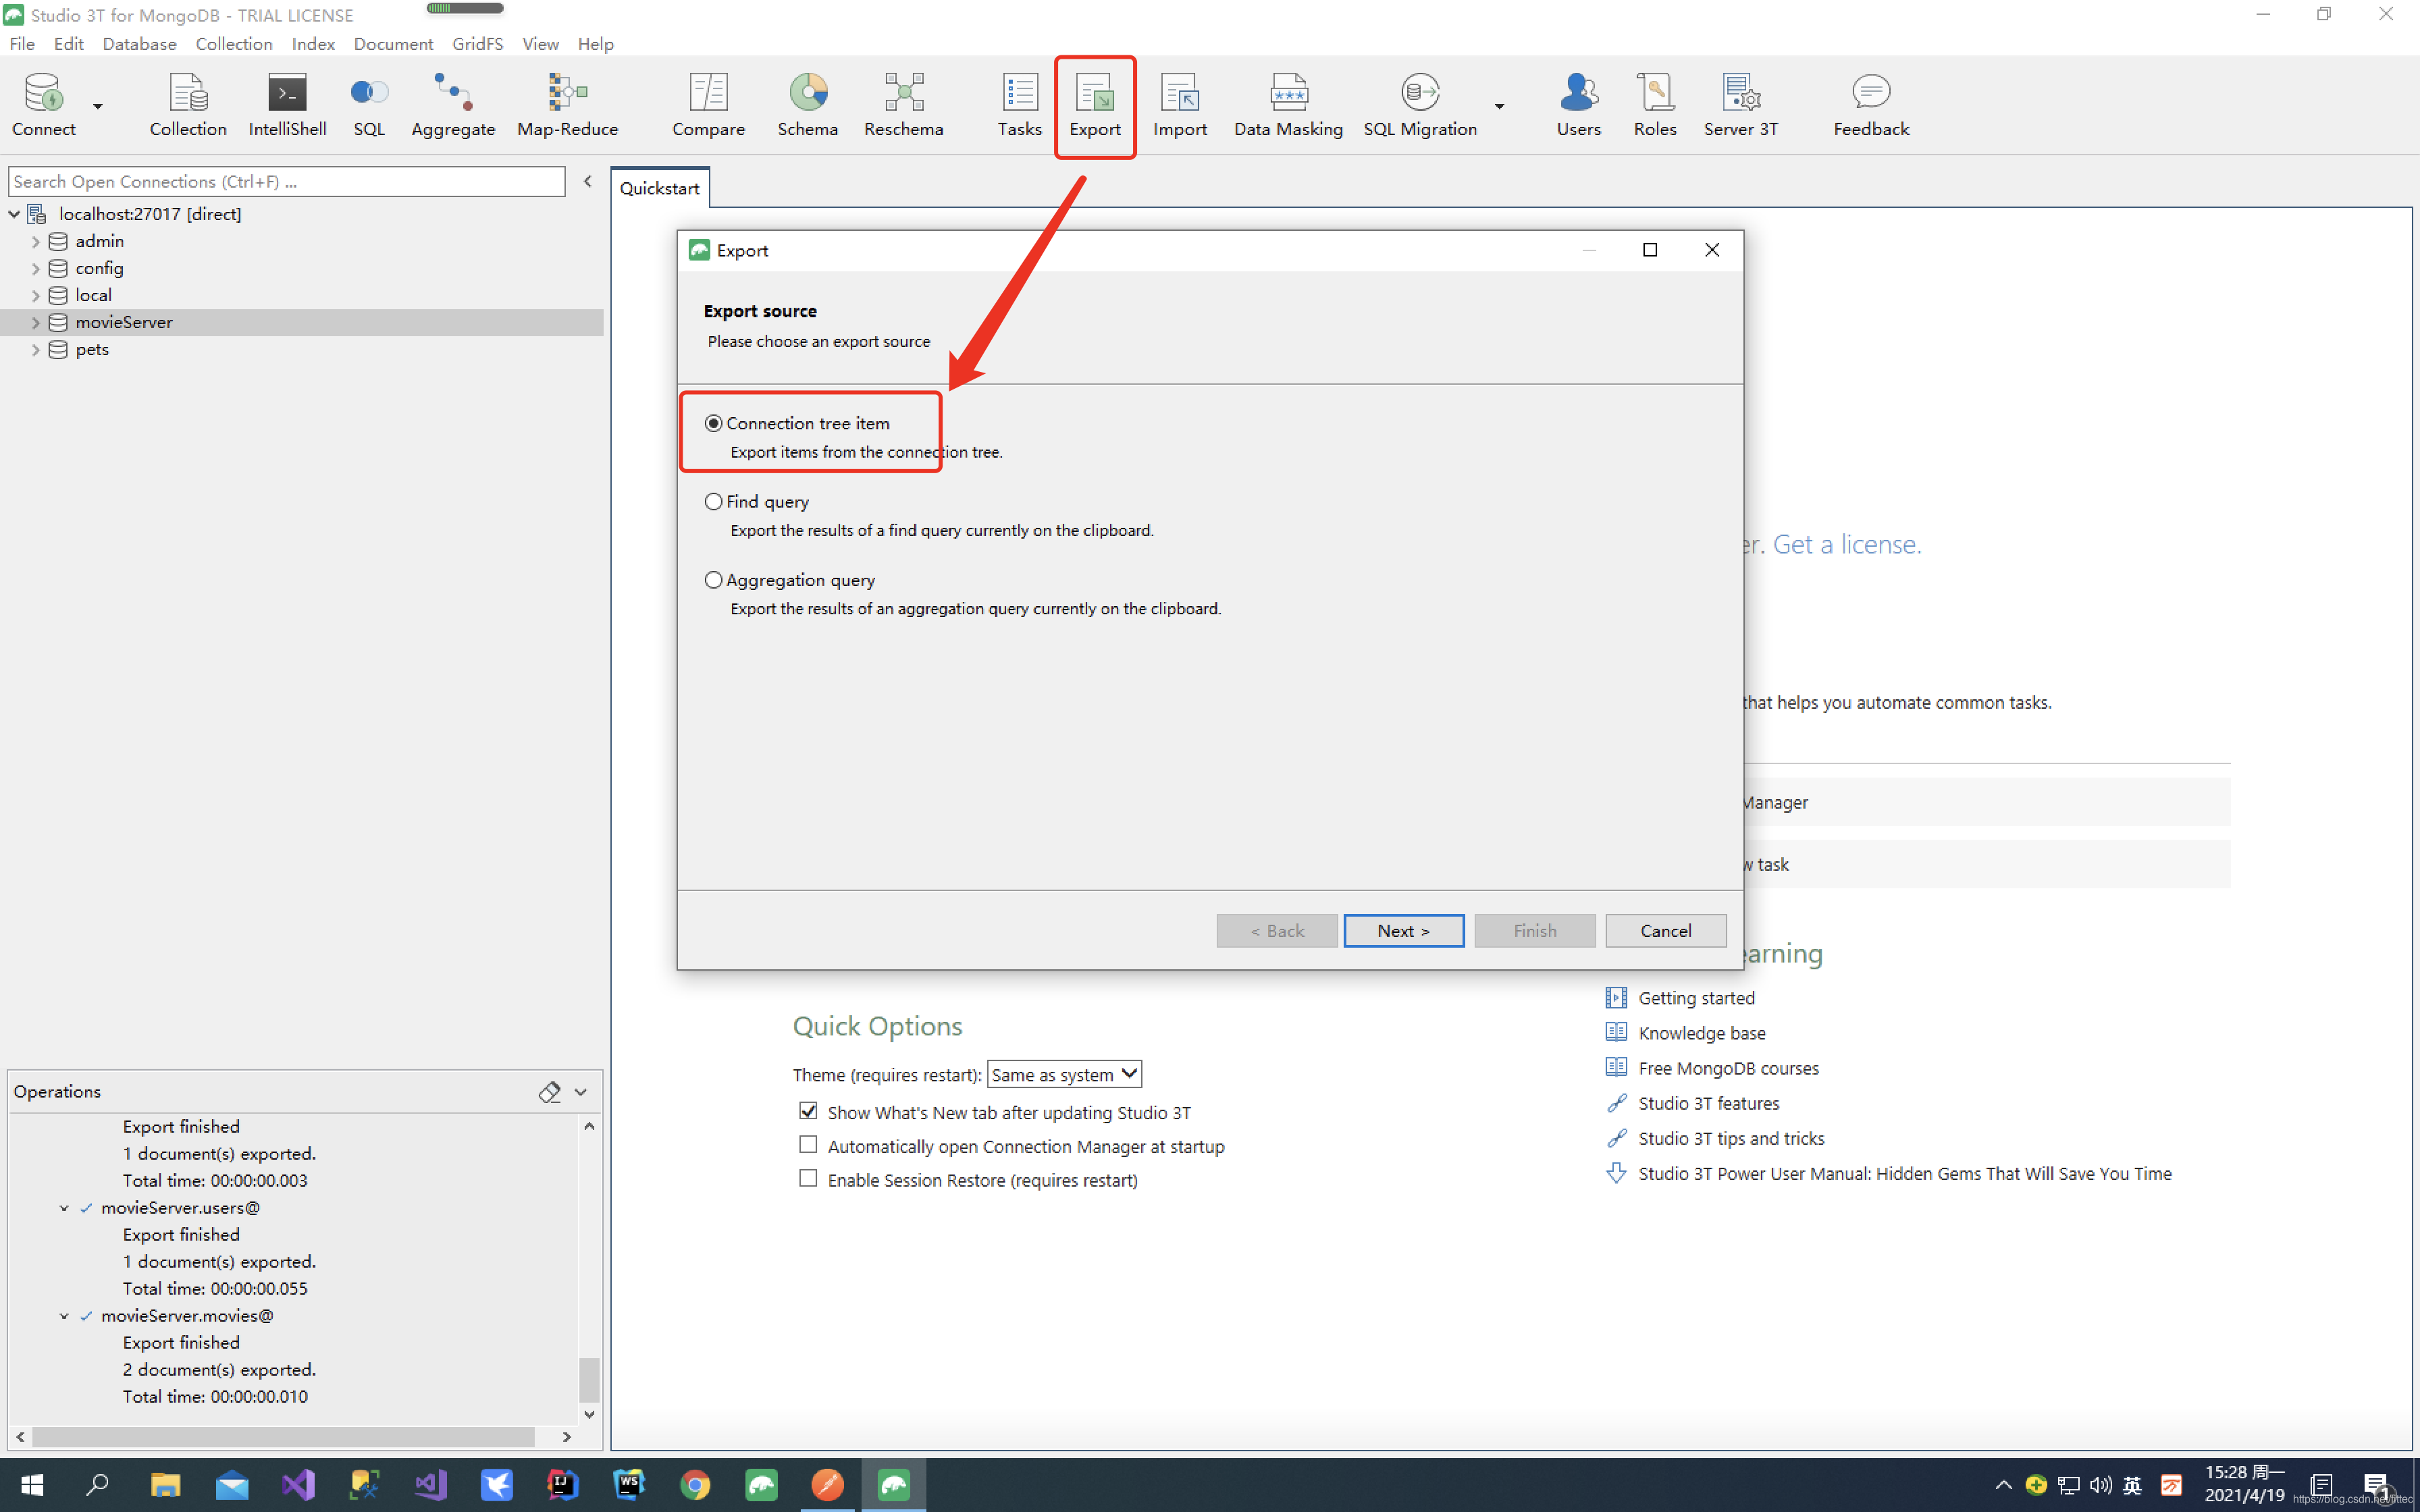
Task: Select Connection tree item radio option
Action: click(x=713, y=423)
